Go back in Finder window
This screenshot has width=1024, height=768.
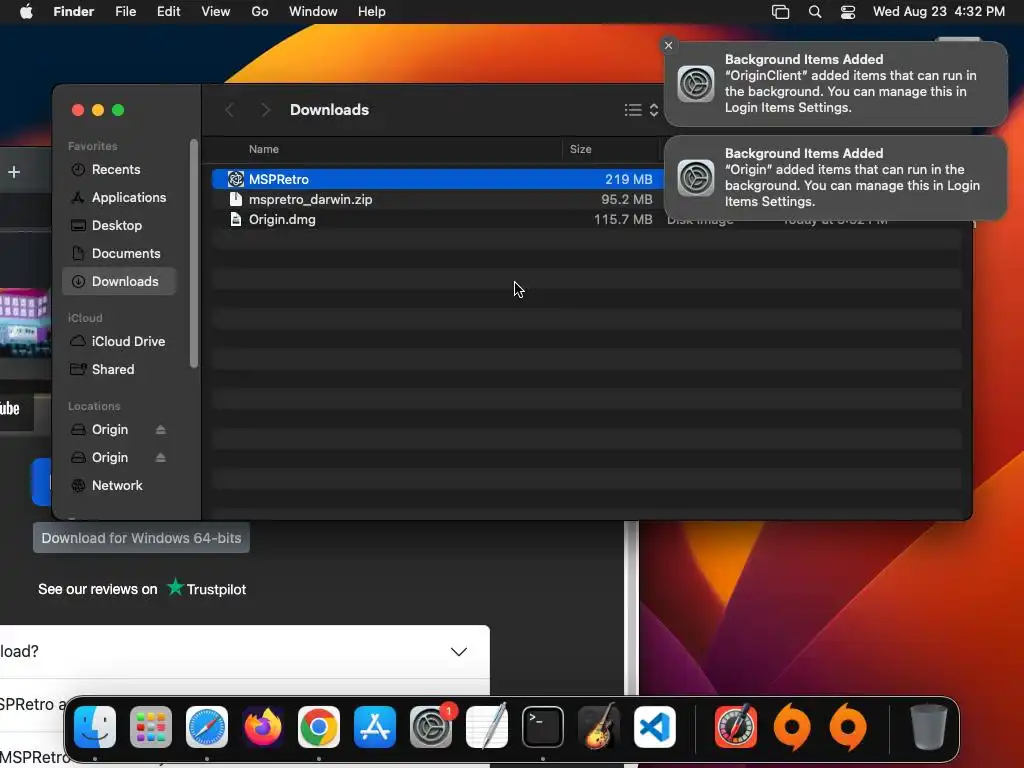click(229, 110)
